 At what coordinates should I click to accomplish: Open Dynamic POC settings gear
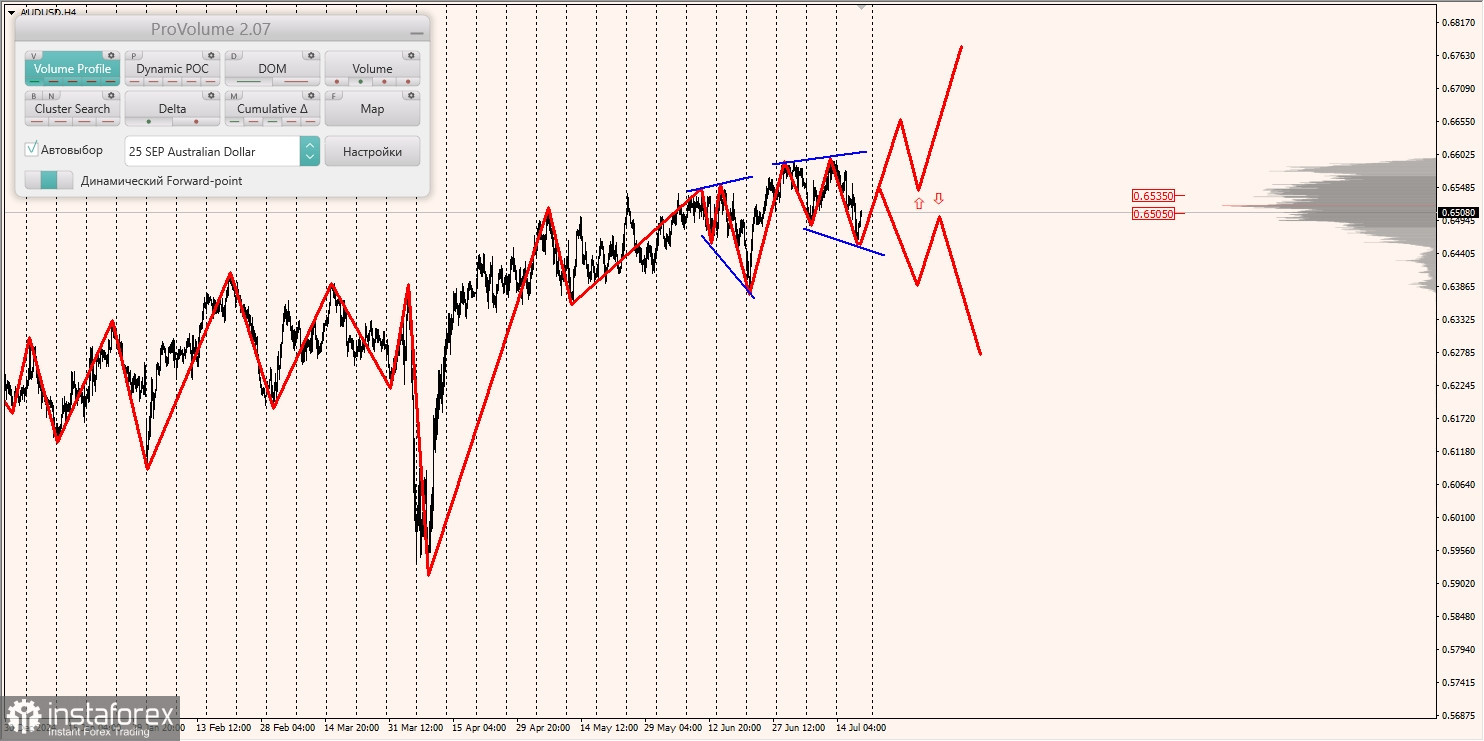[x=211, y=55]
